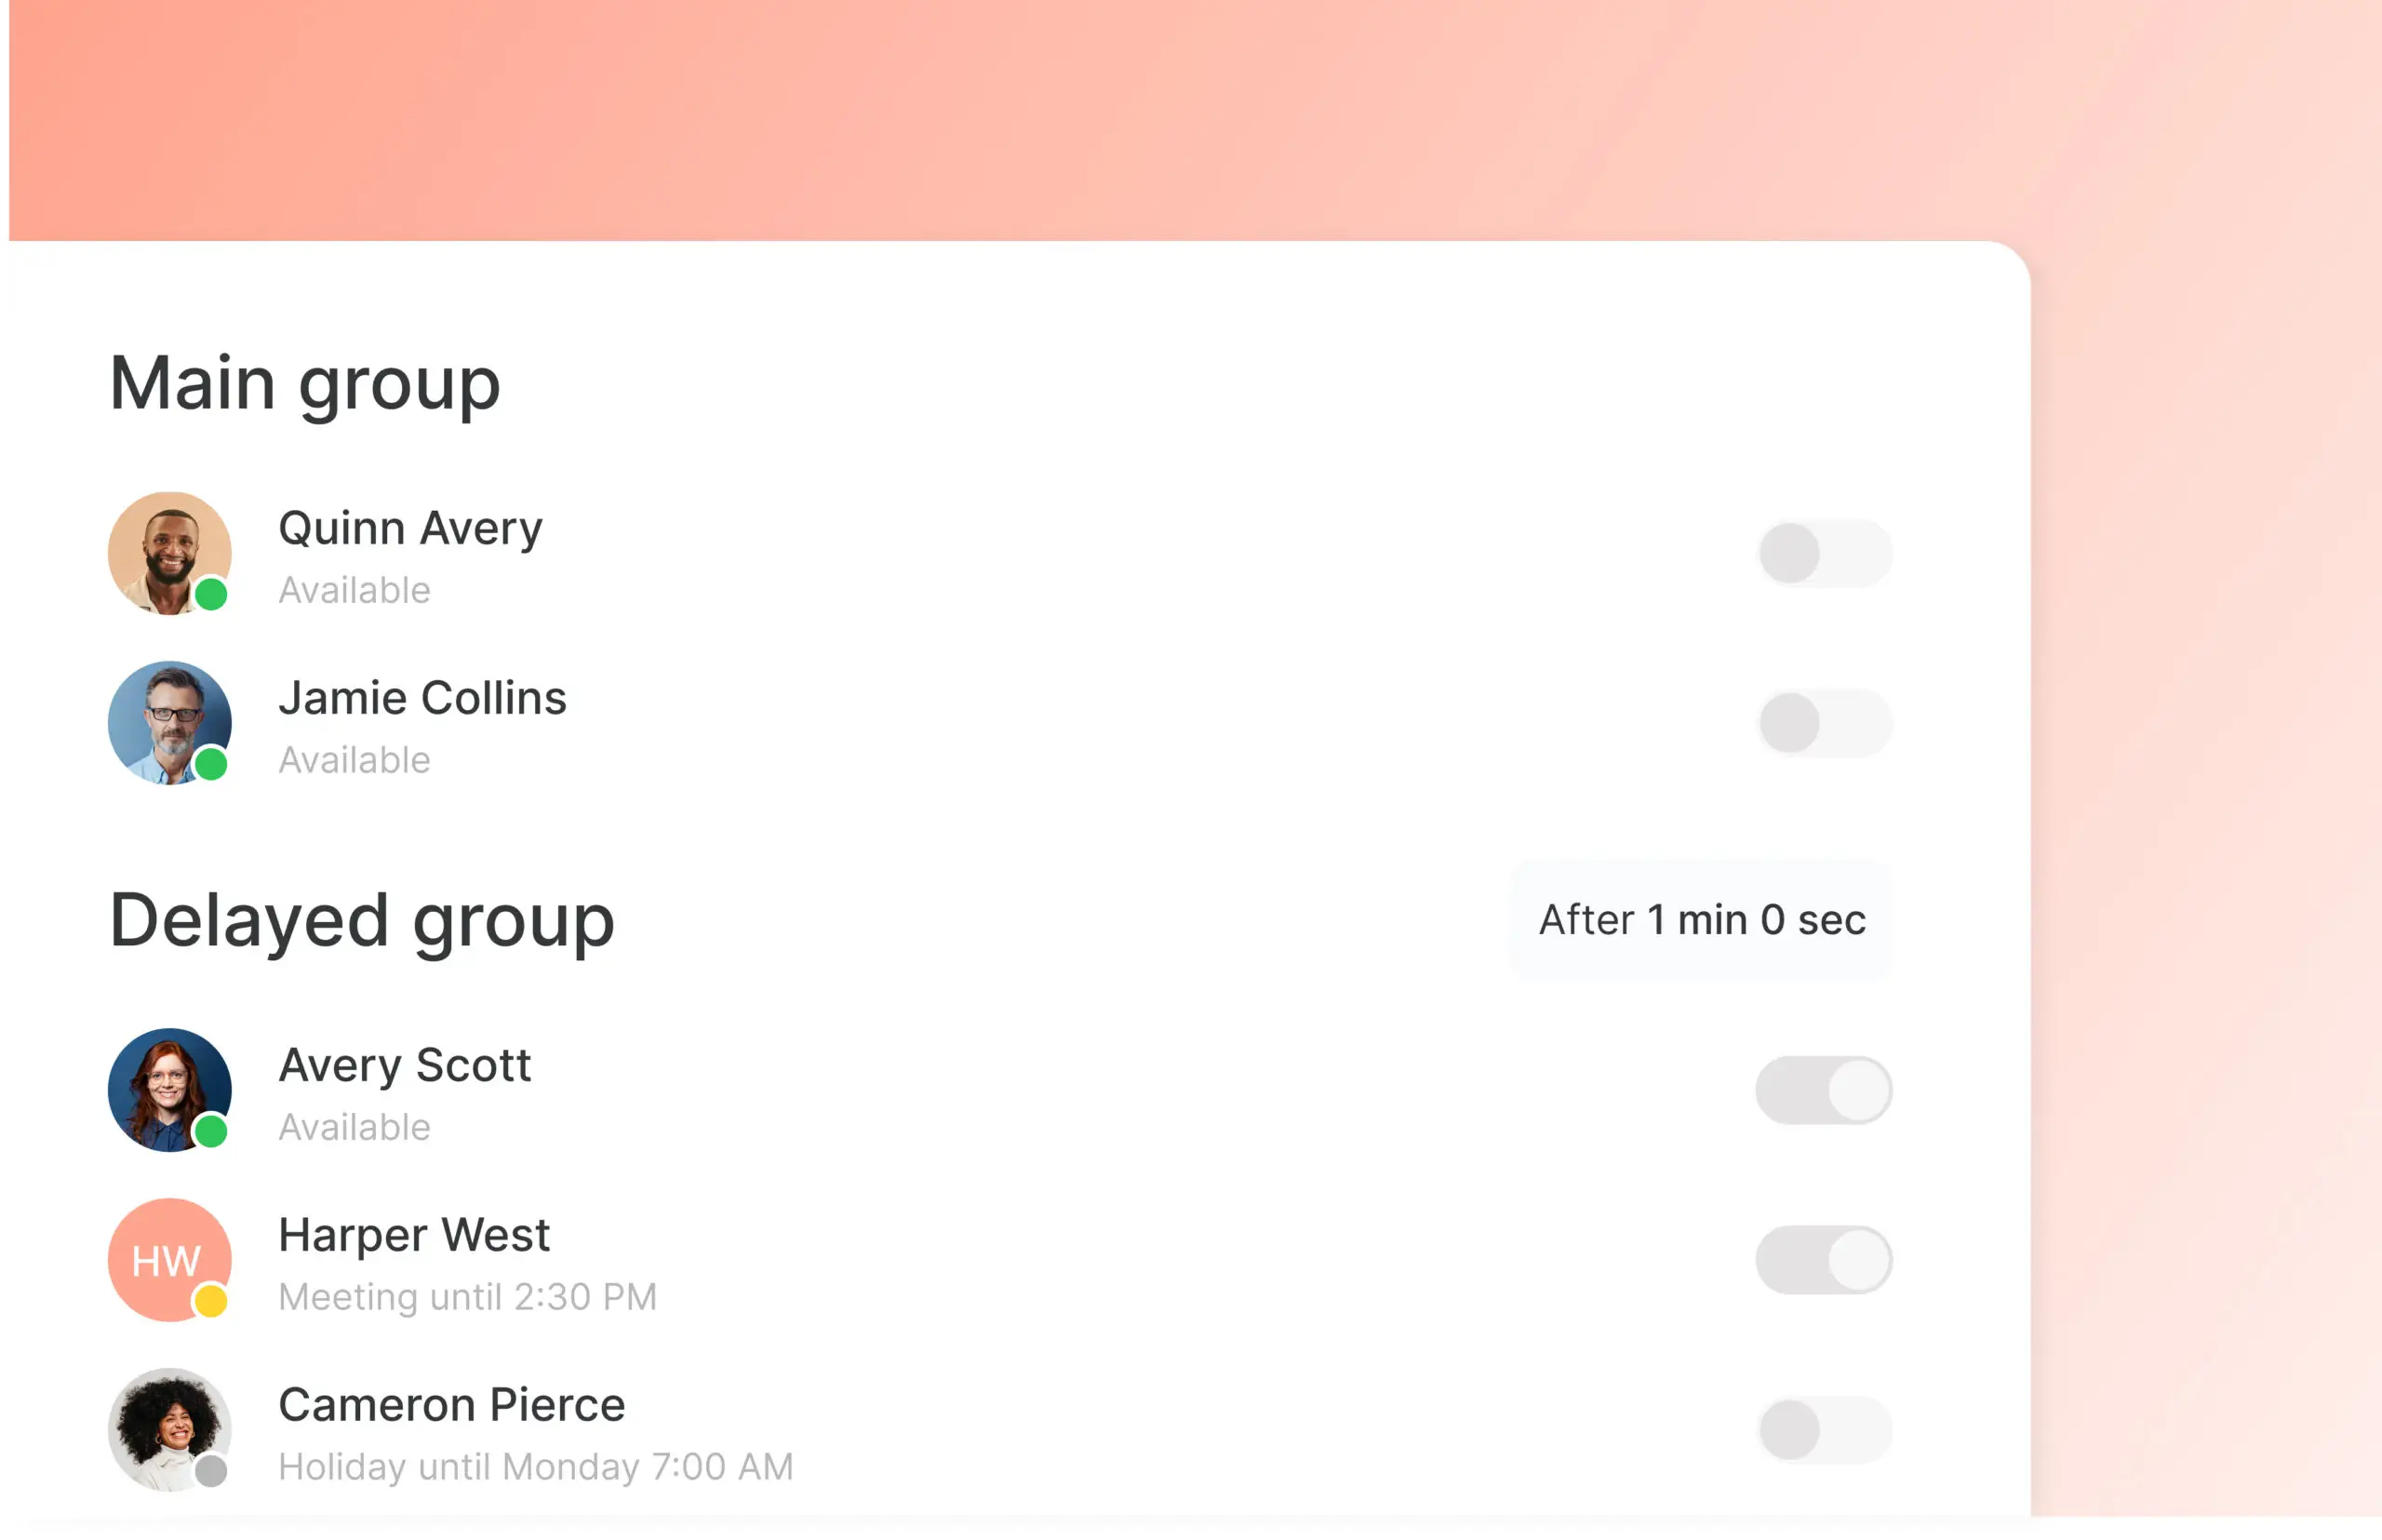Click Quinn Avery's green available status dot
Screen dimensions: 2382x1540
[x=211, y=595]
